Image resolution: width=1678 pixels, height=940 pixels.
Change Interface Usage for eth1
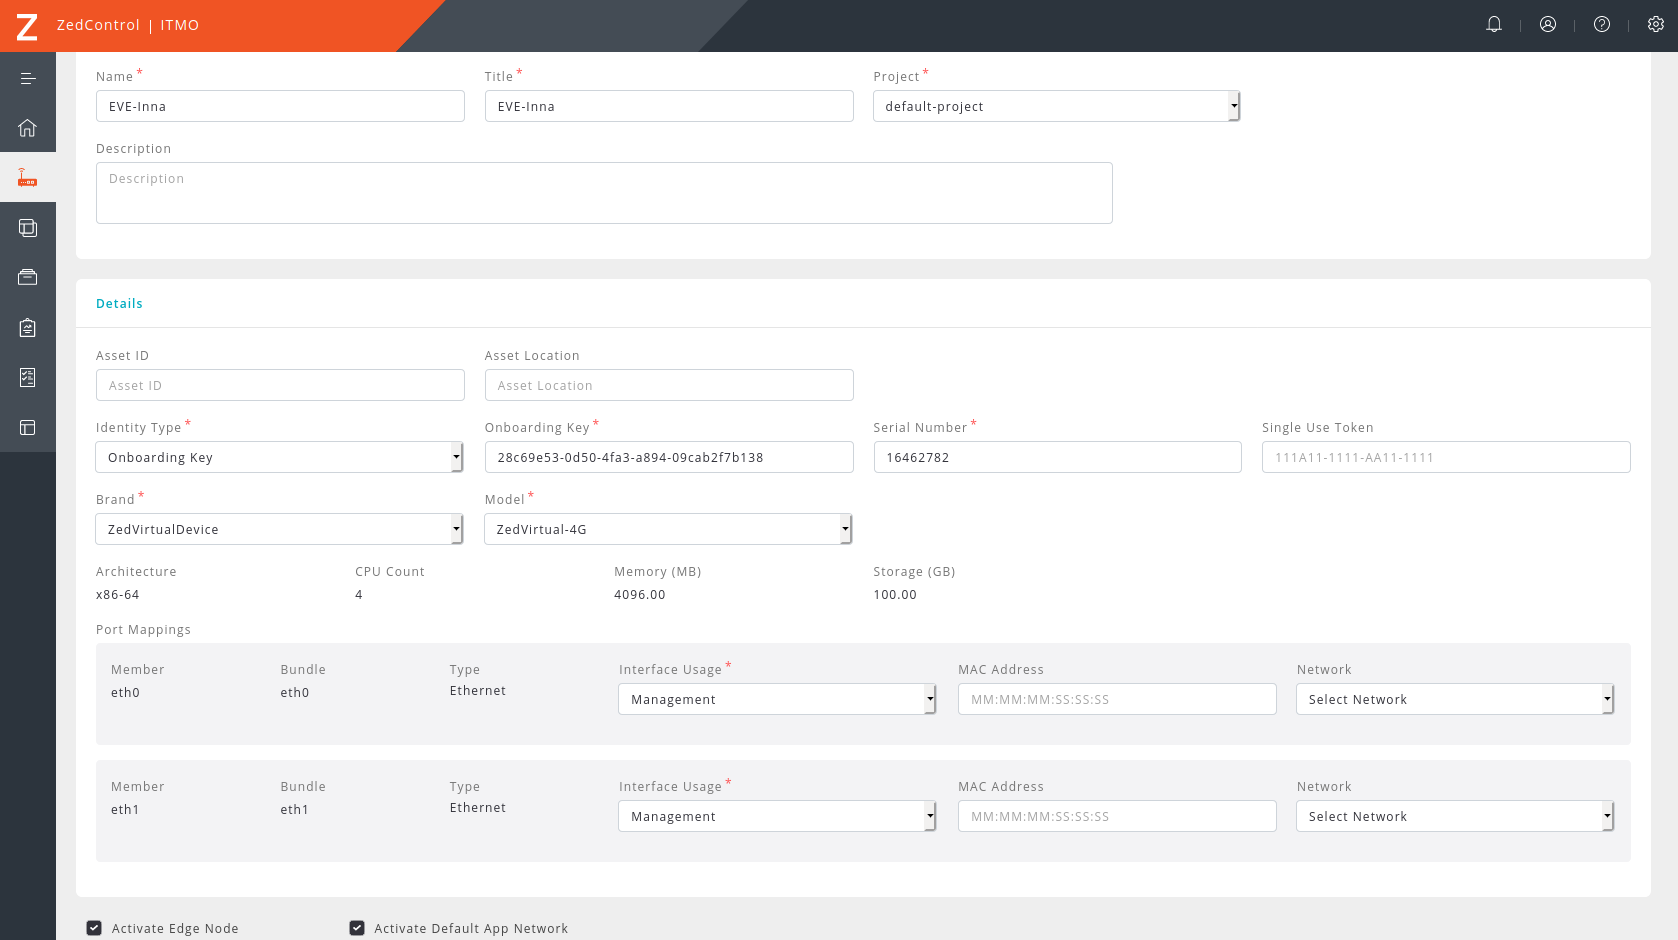point(777,816)
